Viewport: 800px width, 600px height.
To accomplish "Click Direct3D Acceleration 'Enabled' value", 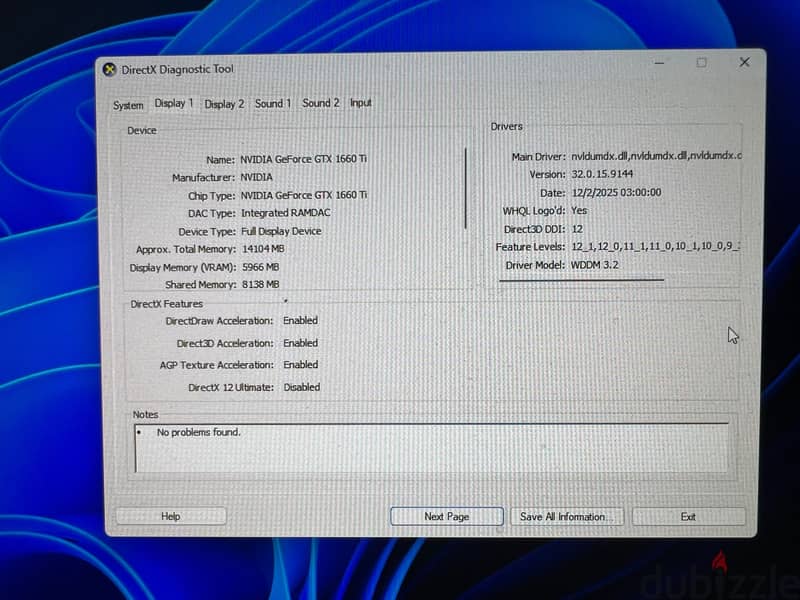I will (x=301, y=343).
